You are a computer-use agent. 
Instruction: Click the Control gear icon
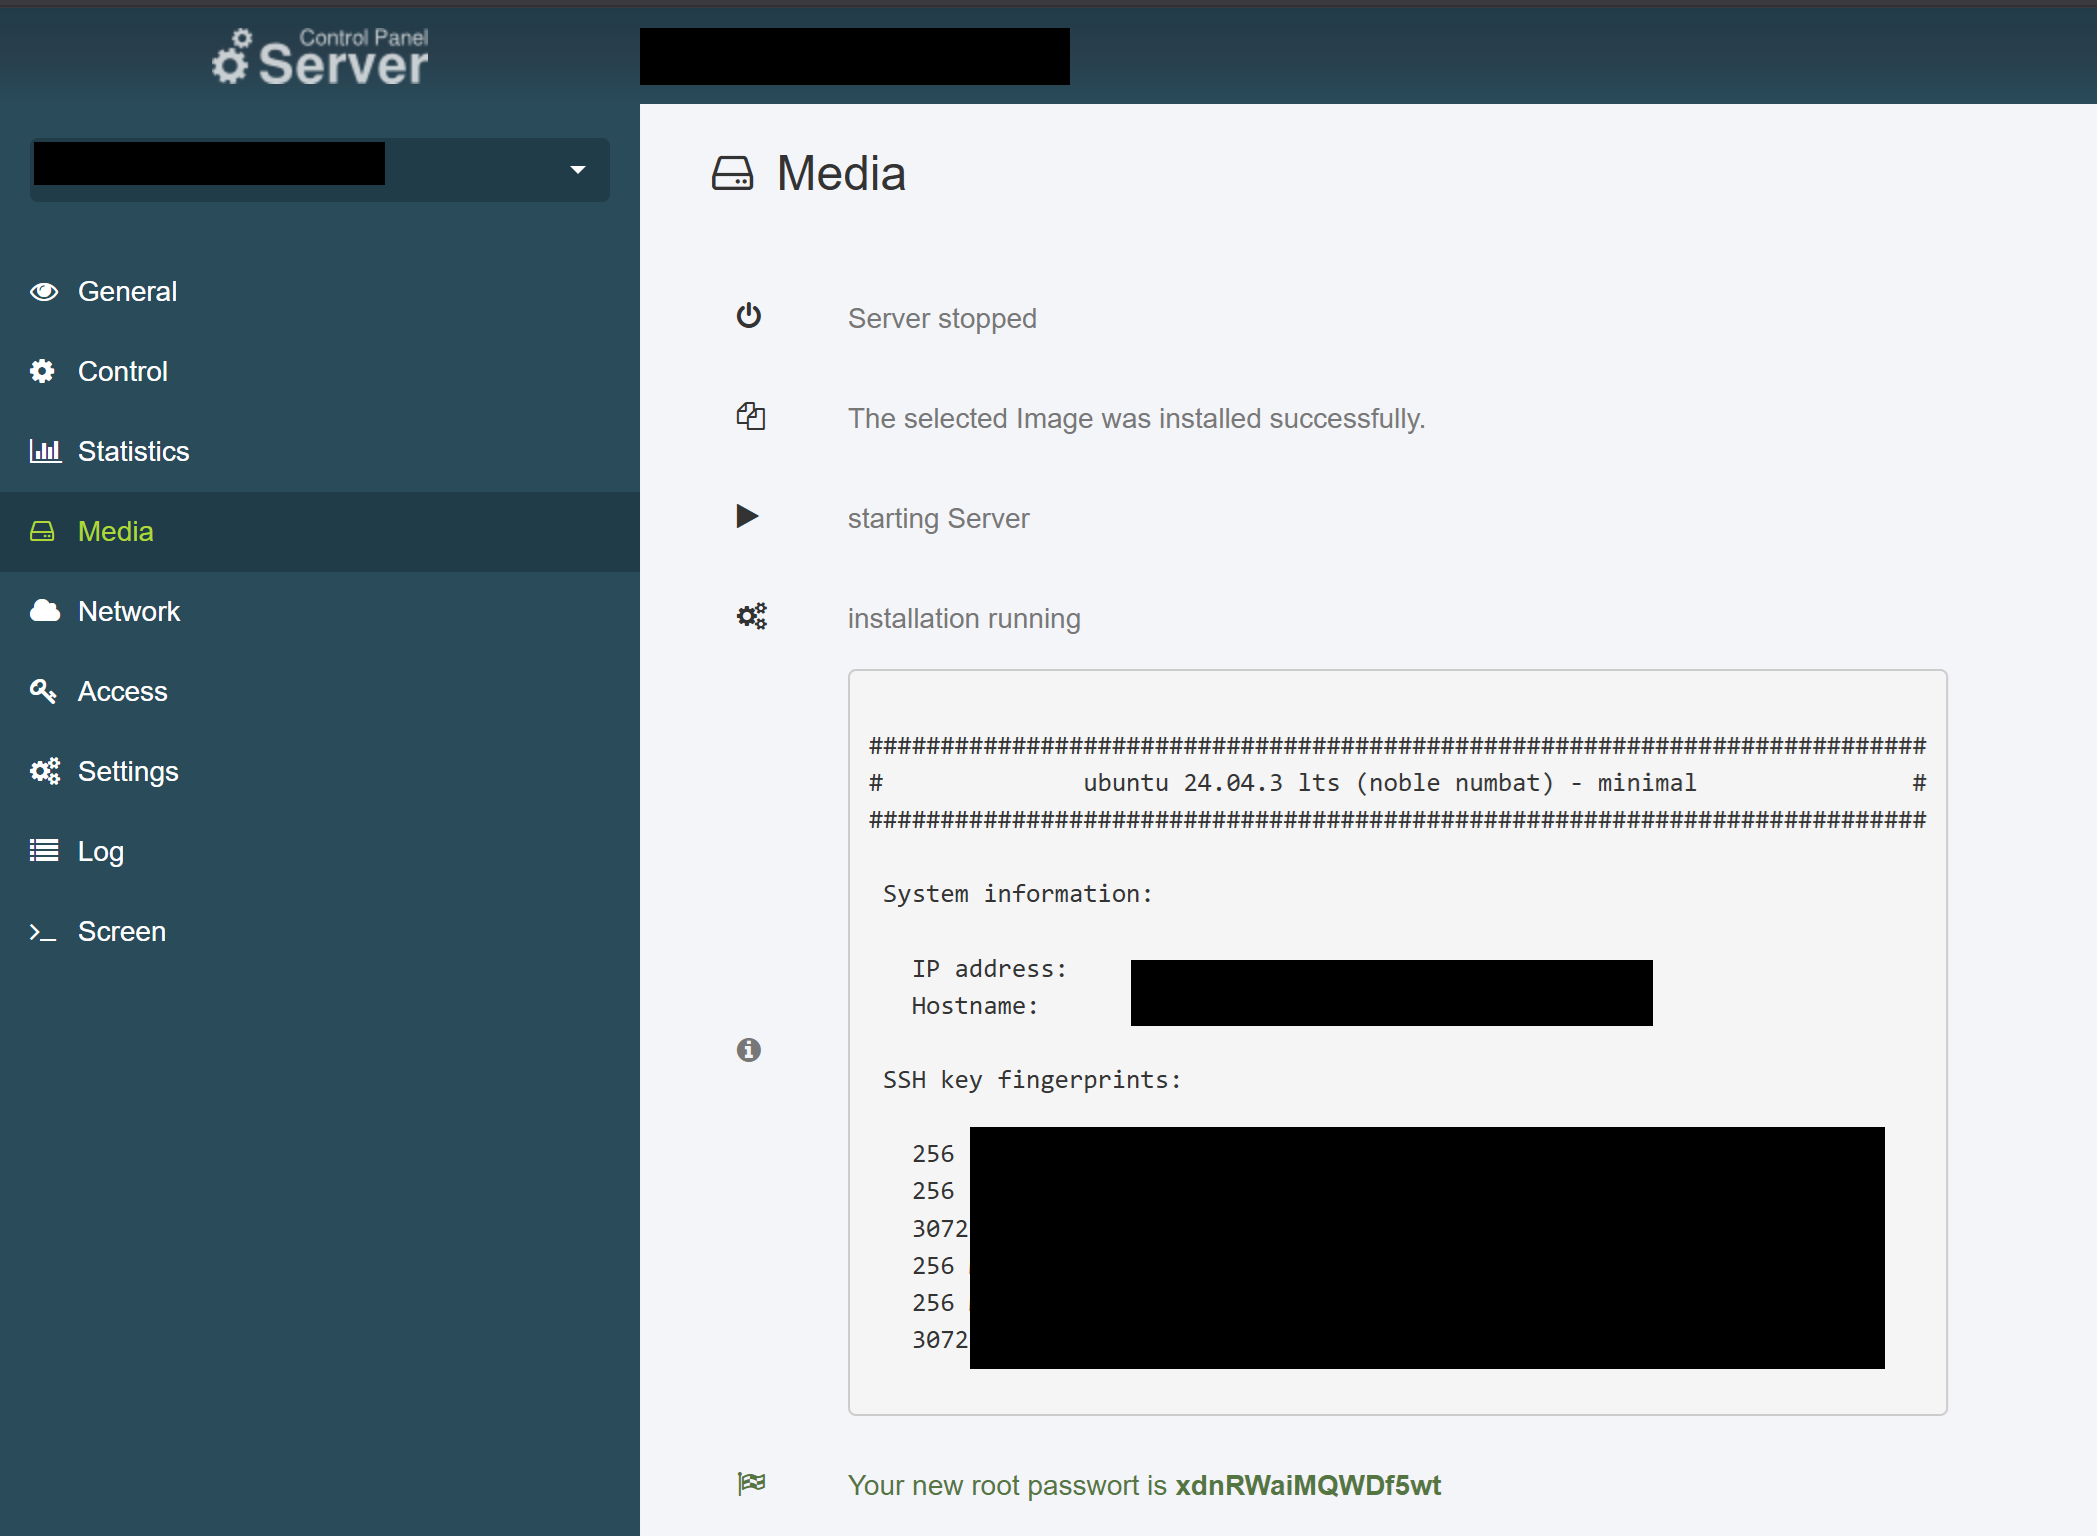tap(42, 371)
